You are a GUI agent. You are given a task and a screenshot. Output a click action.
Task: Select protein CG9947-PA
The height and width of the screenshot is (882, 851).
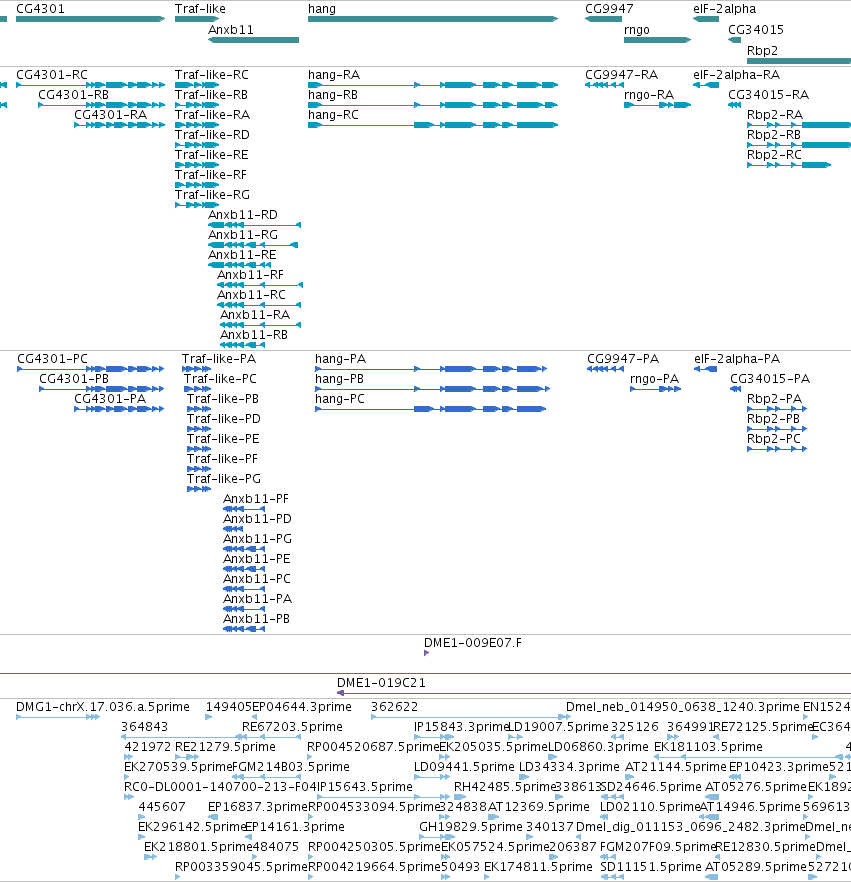606,369
